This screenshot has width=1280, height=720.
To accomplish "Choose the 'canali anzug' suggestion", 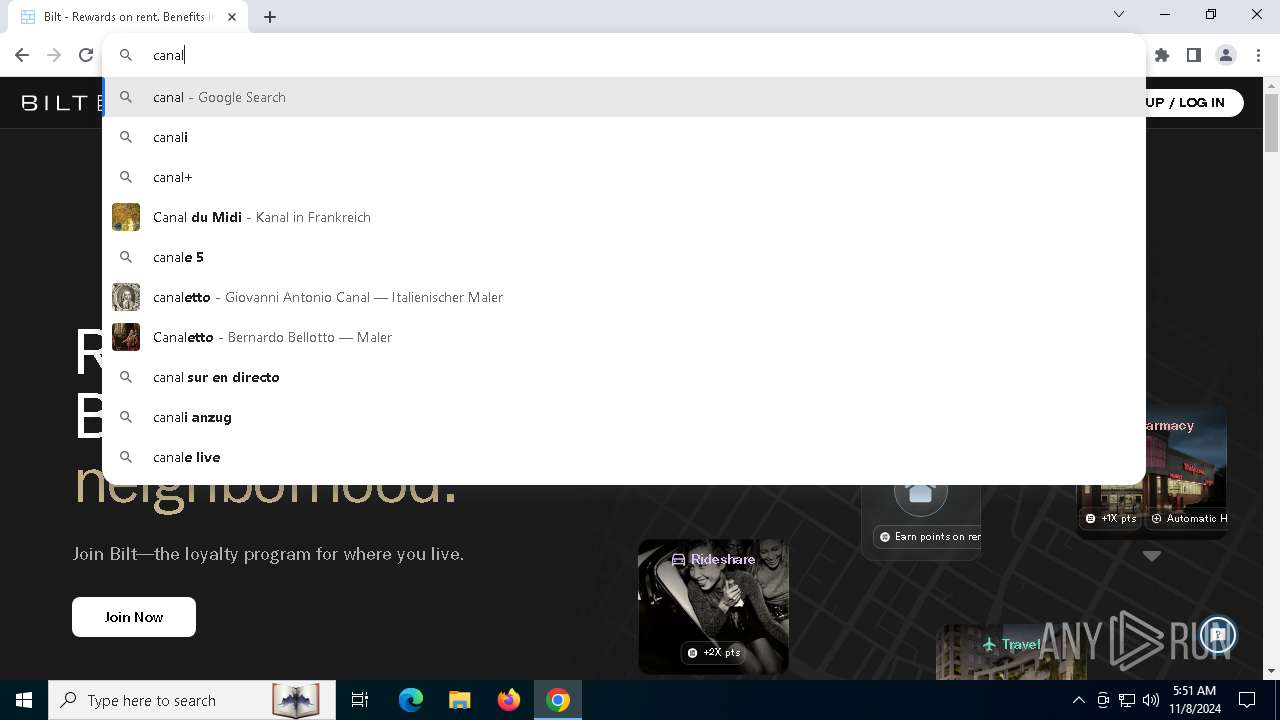I will [625, 417].
